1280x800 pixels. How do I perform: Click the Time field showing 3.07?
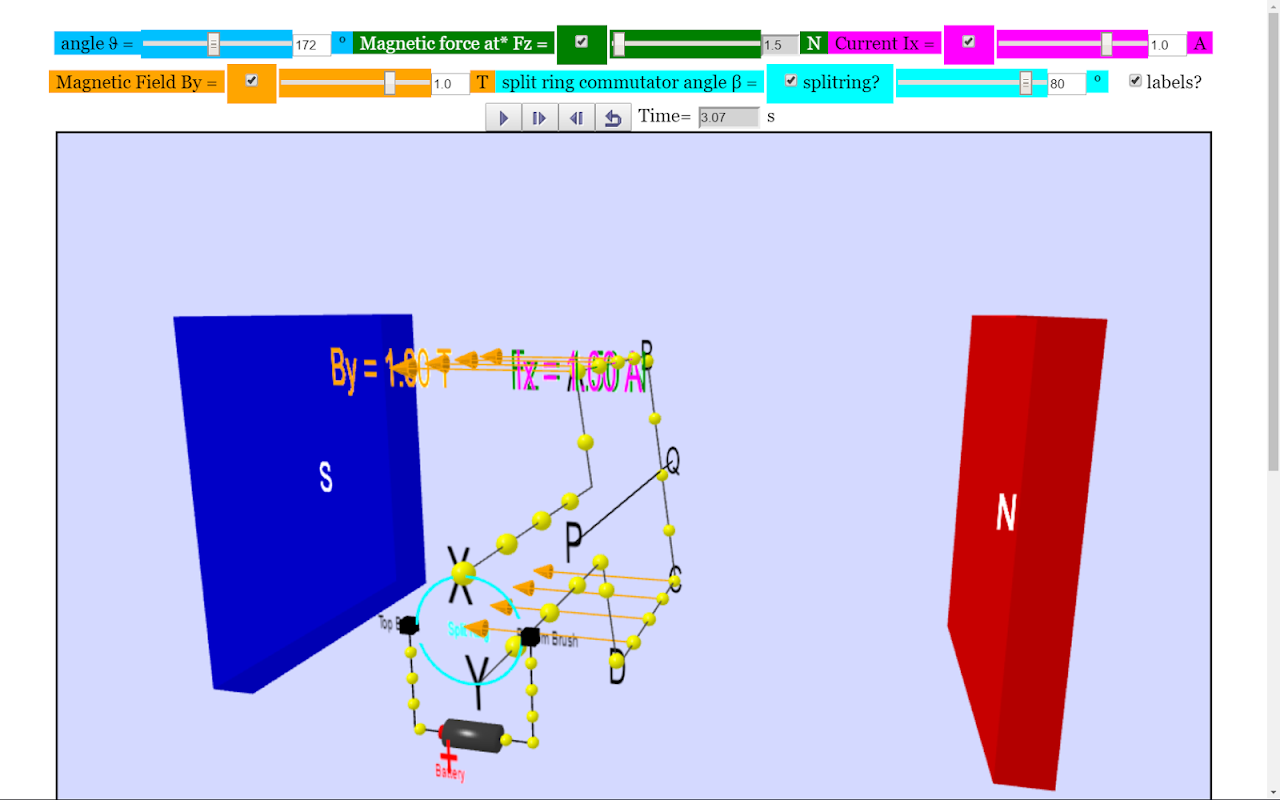[x=729, y=117]
